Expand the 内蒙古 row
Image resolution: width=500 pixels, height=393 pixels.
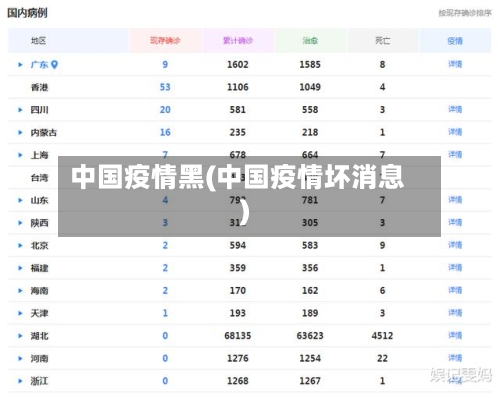20,132
